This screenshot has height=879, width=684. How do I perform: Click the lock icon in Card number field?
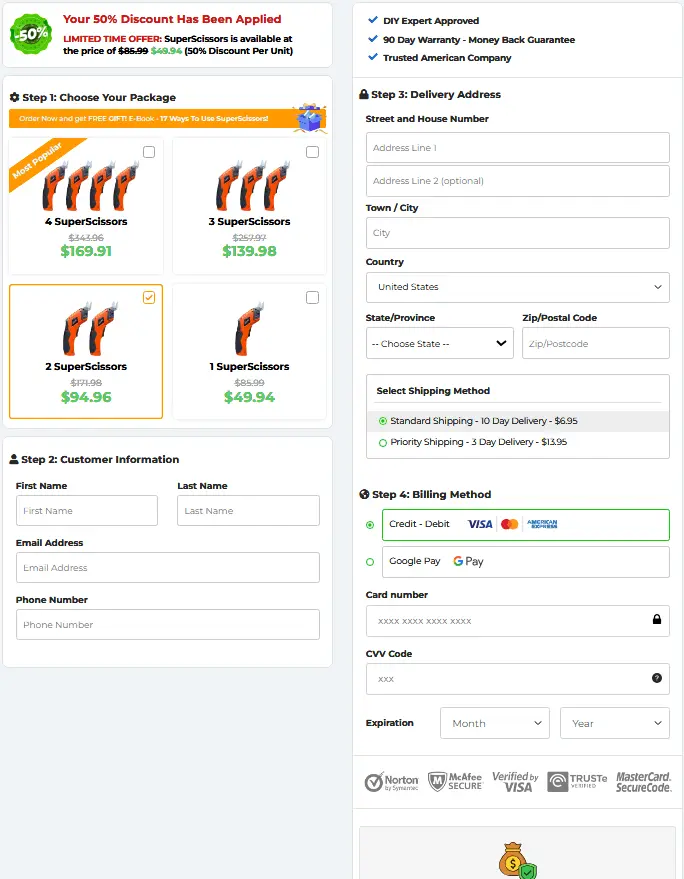[657, 619]
